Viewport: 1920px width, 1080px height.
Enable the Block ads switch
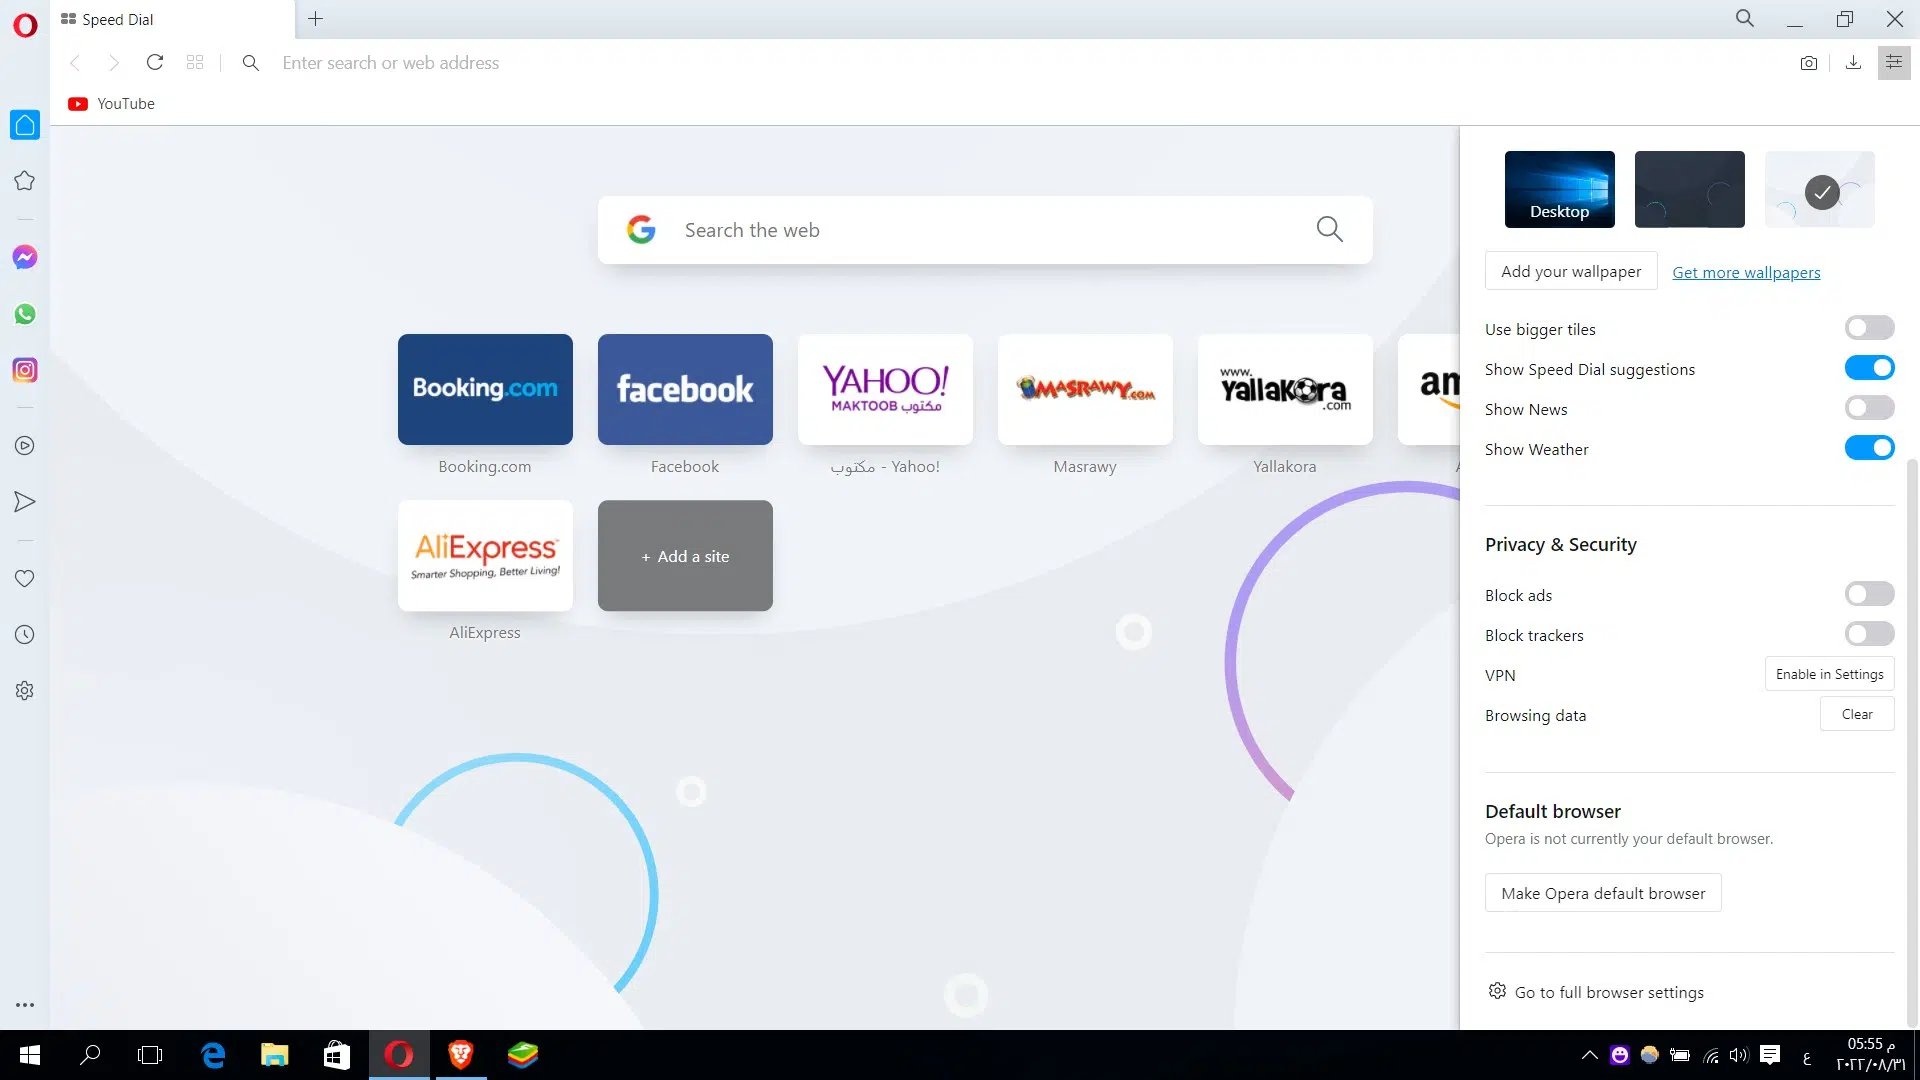[1869, 594]
